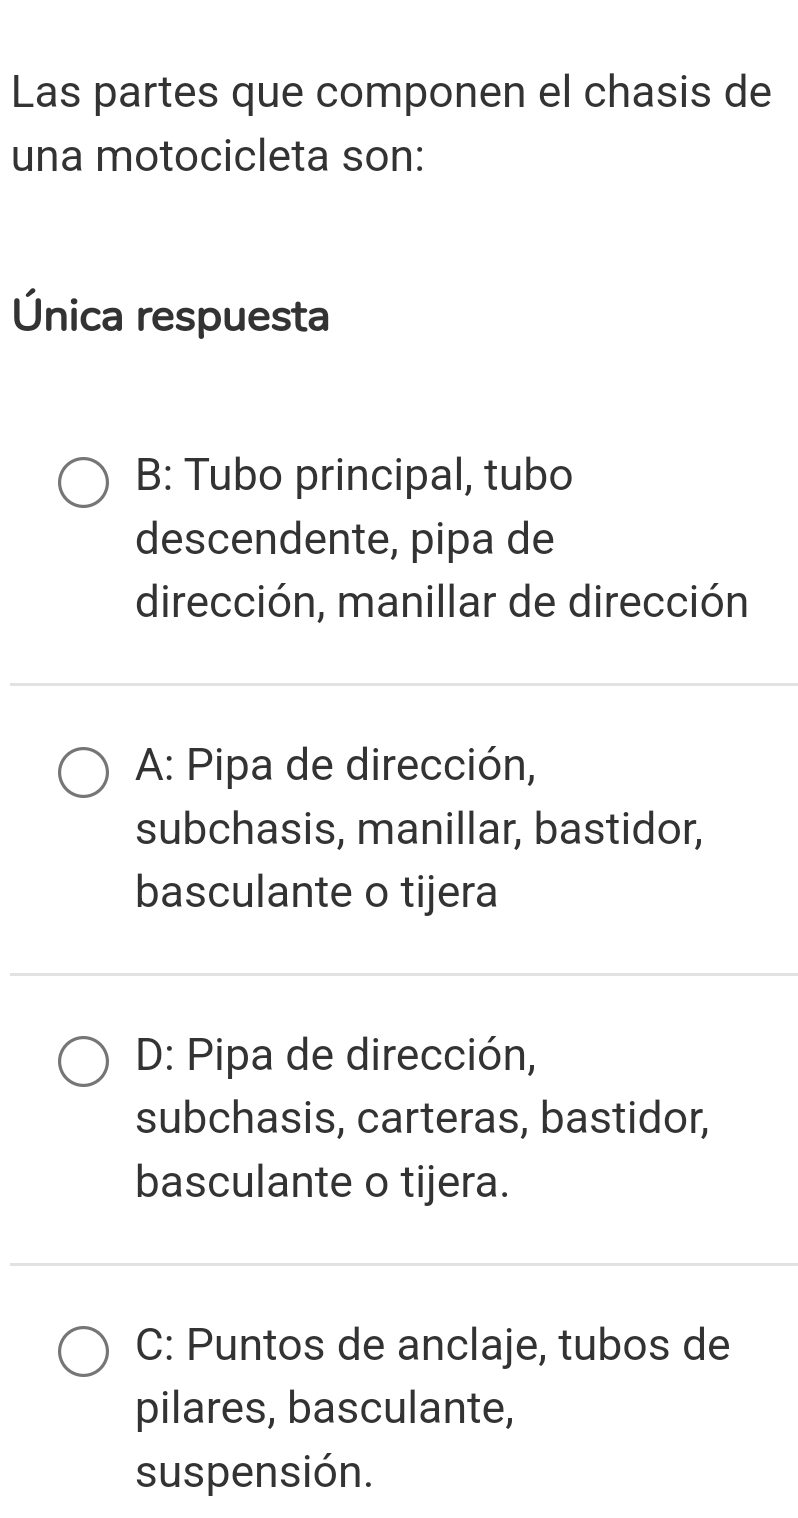Screen dimensions: 798x1518
Task: Select the radio button for option A
Action: (x=84, y=773)
